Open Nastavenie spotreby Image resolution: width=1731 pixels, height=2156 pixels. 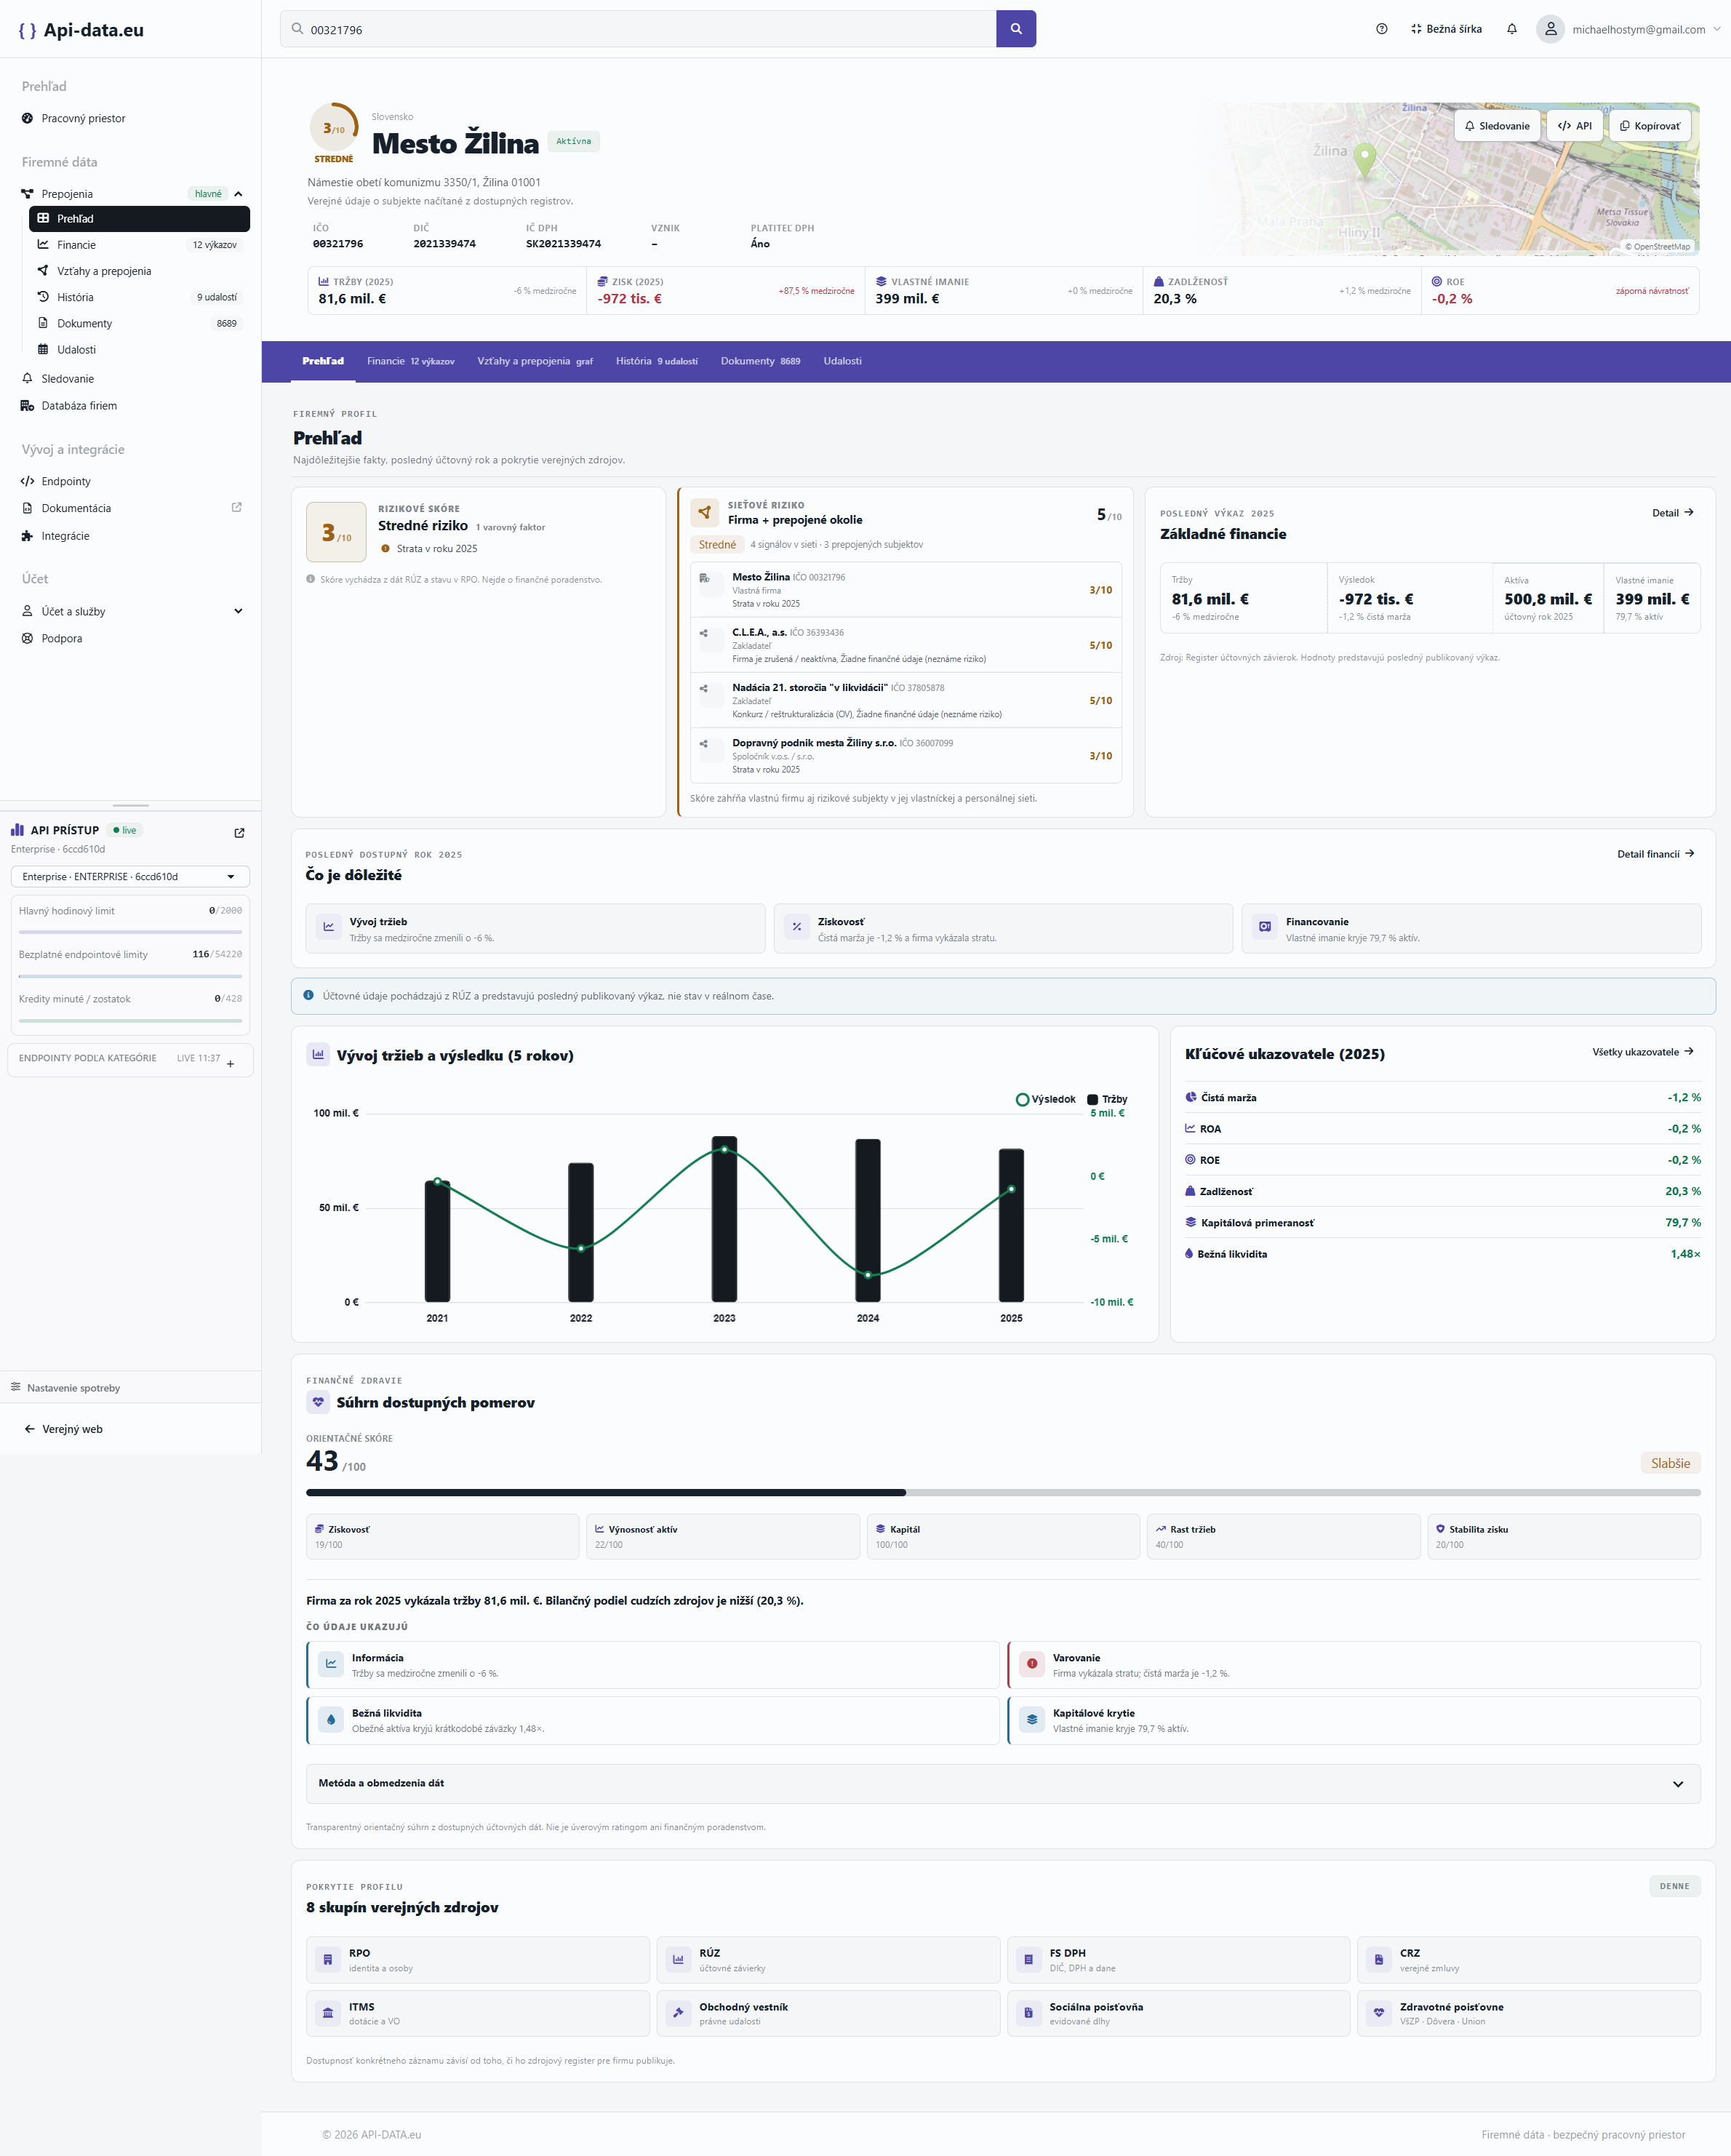[x=65, y=1388]
